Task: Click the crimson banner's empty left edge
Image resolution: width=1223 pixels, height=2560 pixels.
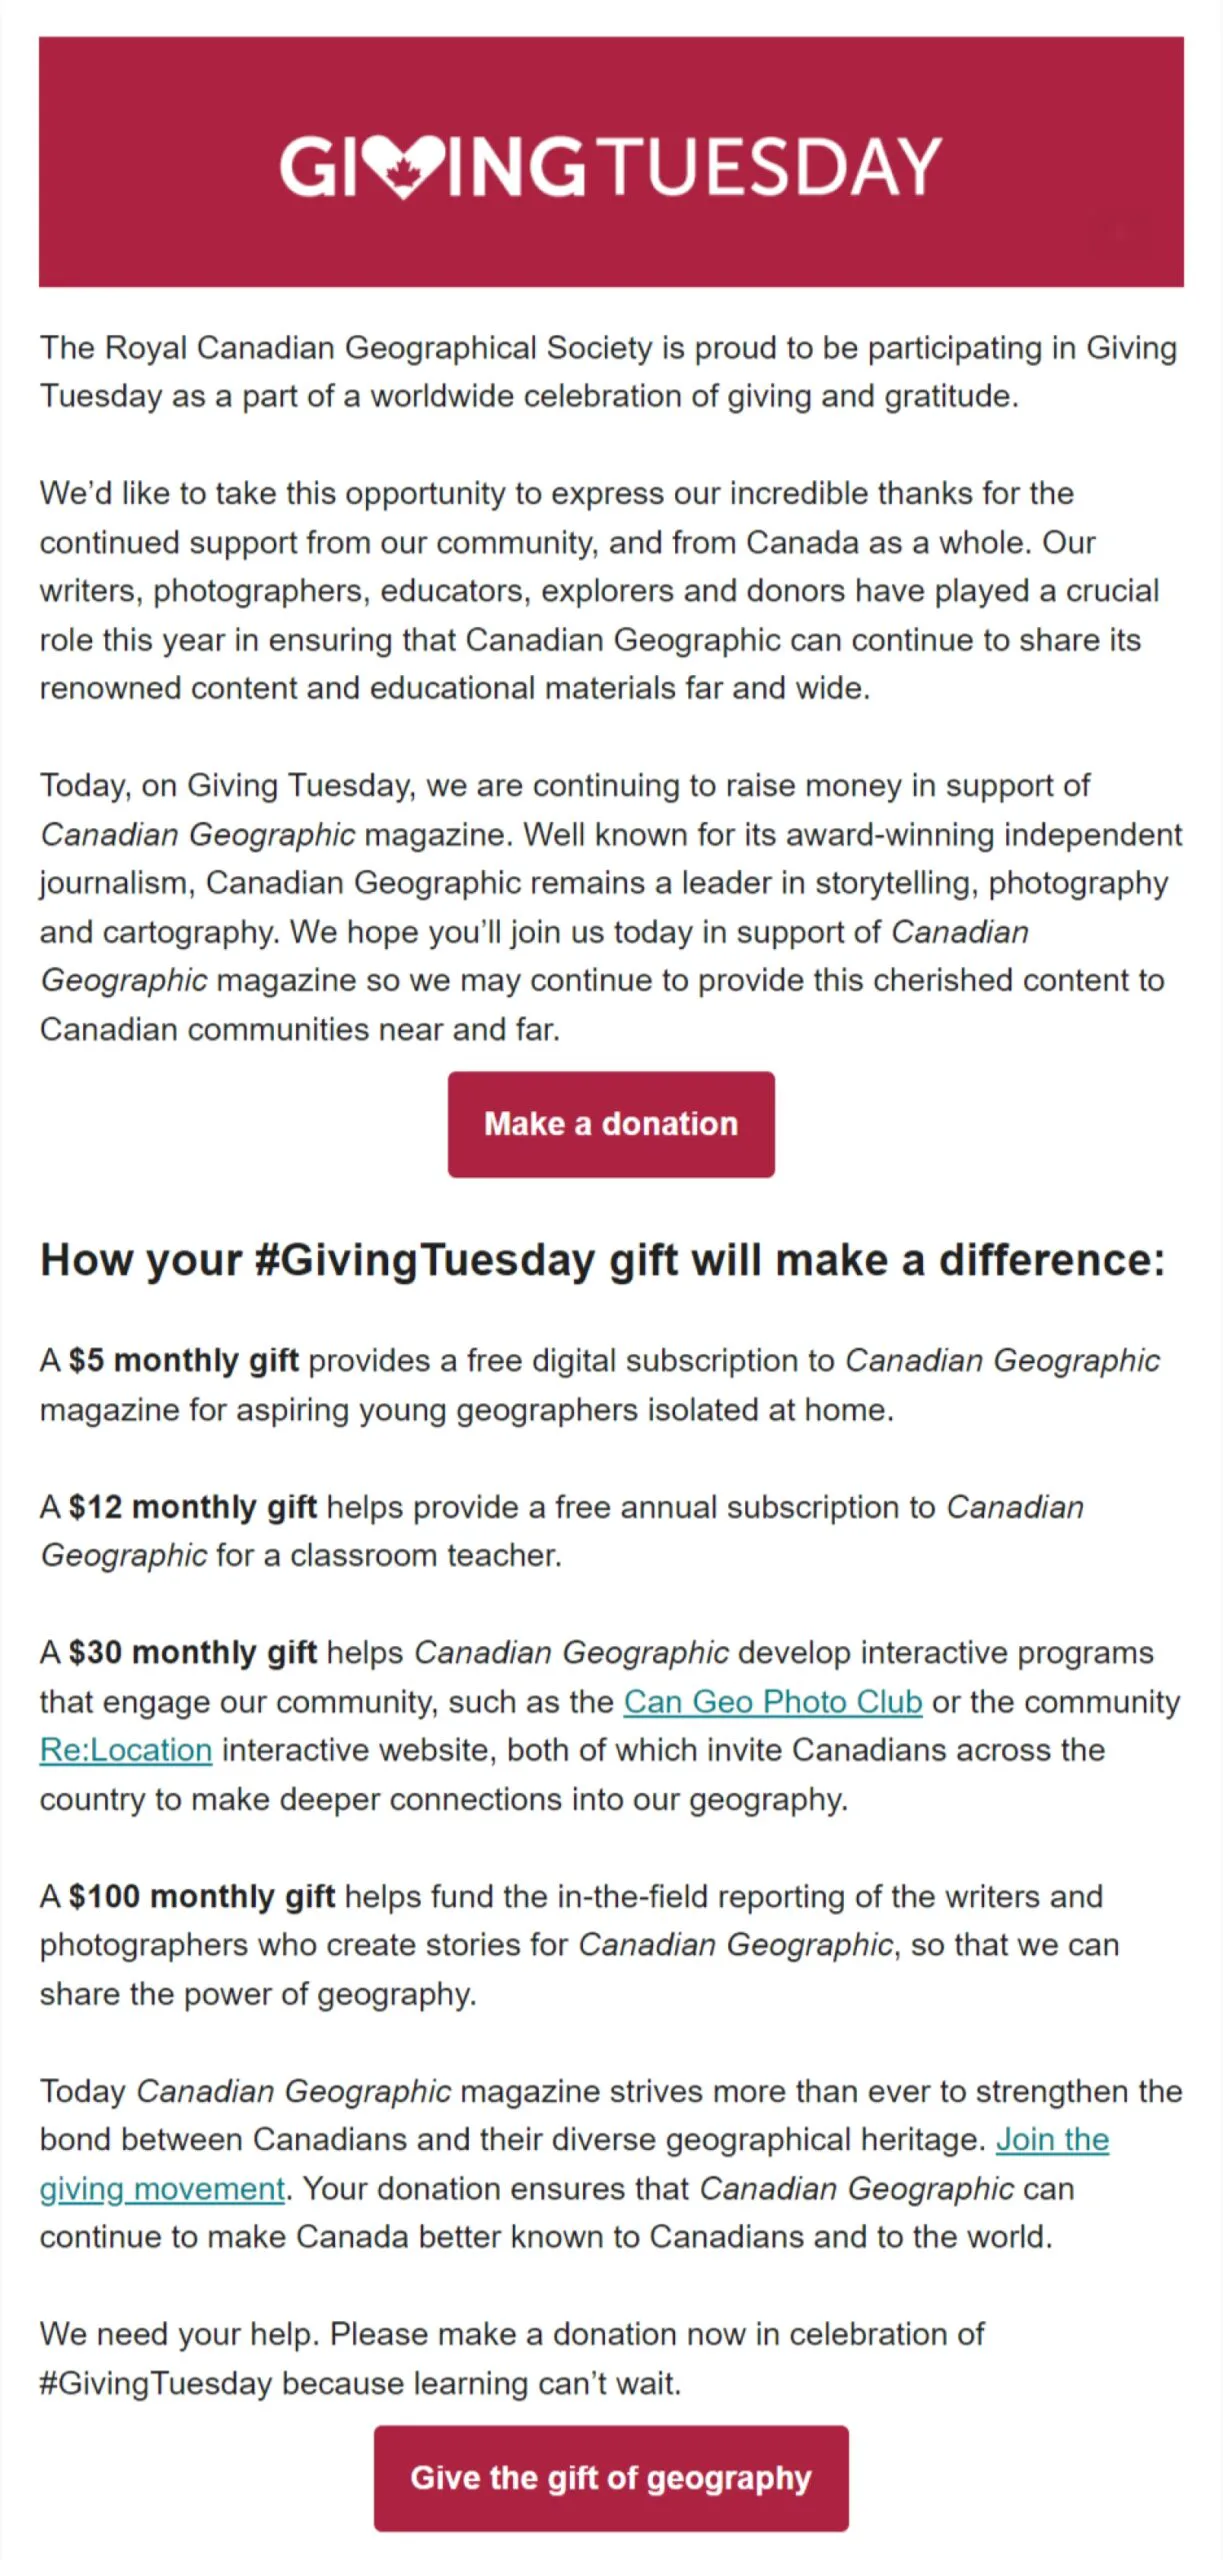Action: pos(120,162)
